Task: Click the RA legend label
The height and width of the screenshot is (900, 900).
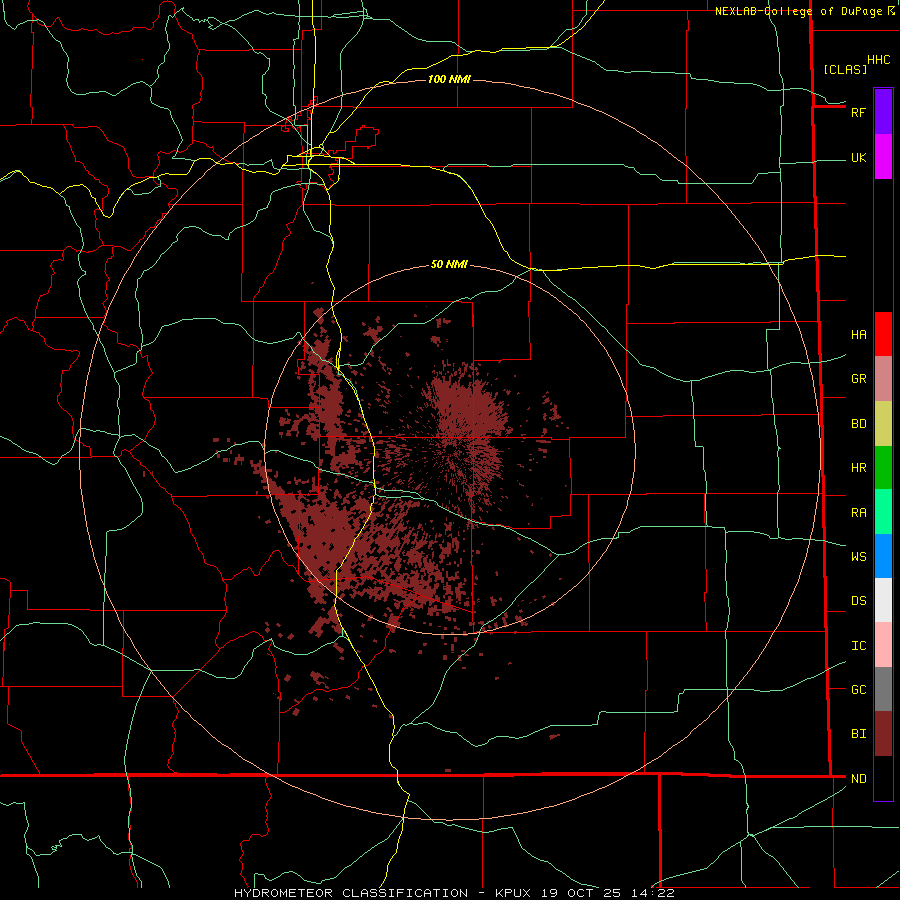Action: coord(858,513)
